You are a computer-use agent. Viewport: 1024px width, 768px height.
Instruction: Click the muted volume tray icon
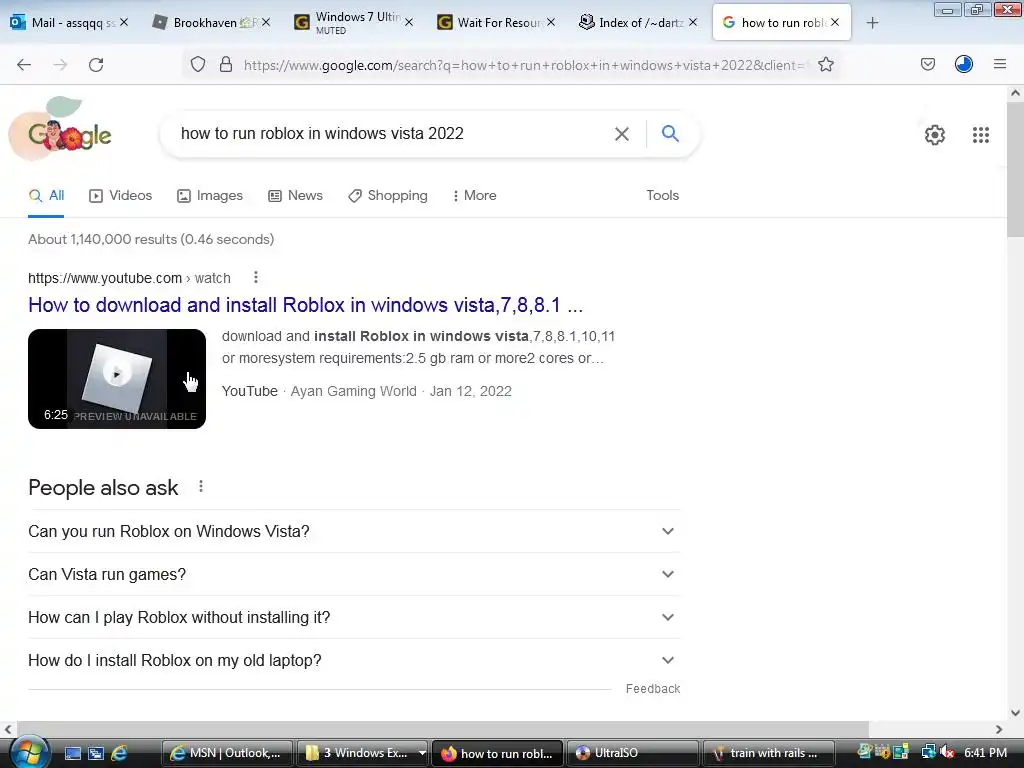point(947,752)
